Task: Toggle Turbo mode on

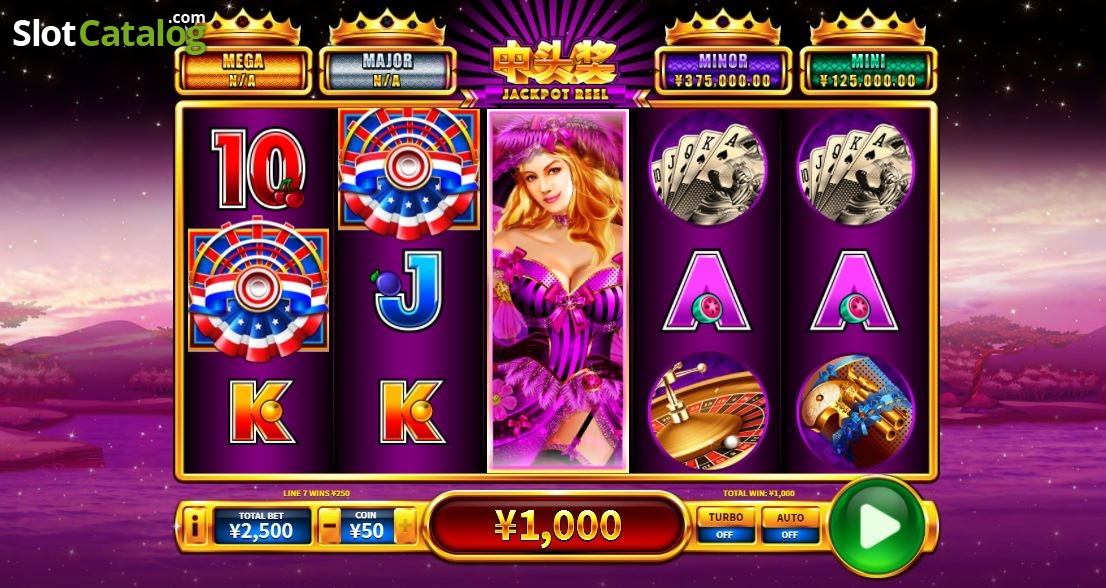Action: [726, 525]
